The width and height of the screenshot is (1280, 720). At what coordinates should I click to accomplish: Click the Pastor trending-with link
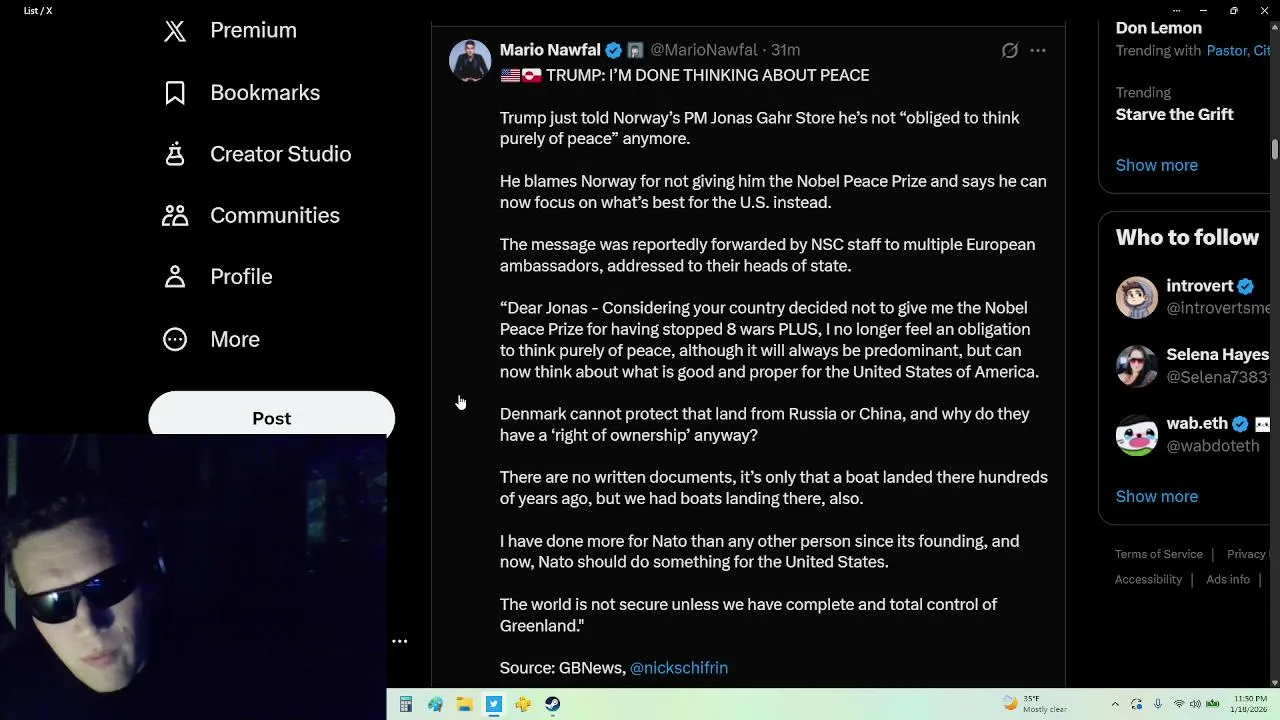click(x=1227, y=50)
